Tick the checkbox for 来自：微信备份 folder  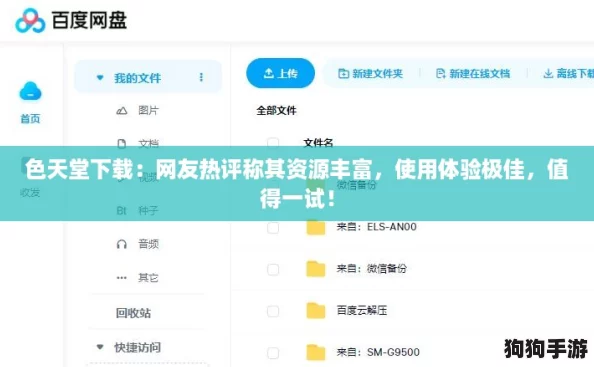coord(273,270)
